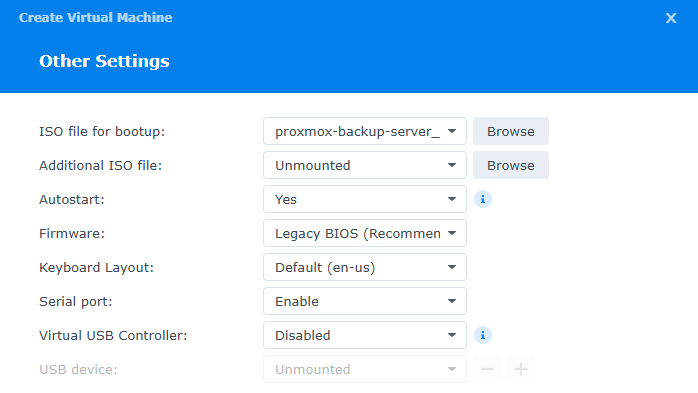Click the 'Virtual USB Controller:' label
This screenshot has height=393, width=698.
[113, 335]
